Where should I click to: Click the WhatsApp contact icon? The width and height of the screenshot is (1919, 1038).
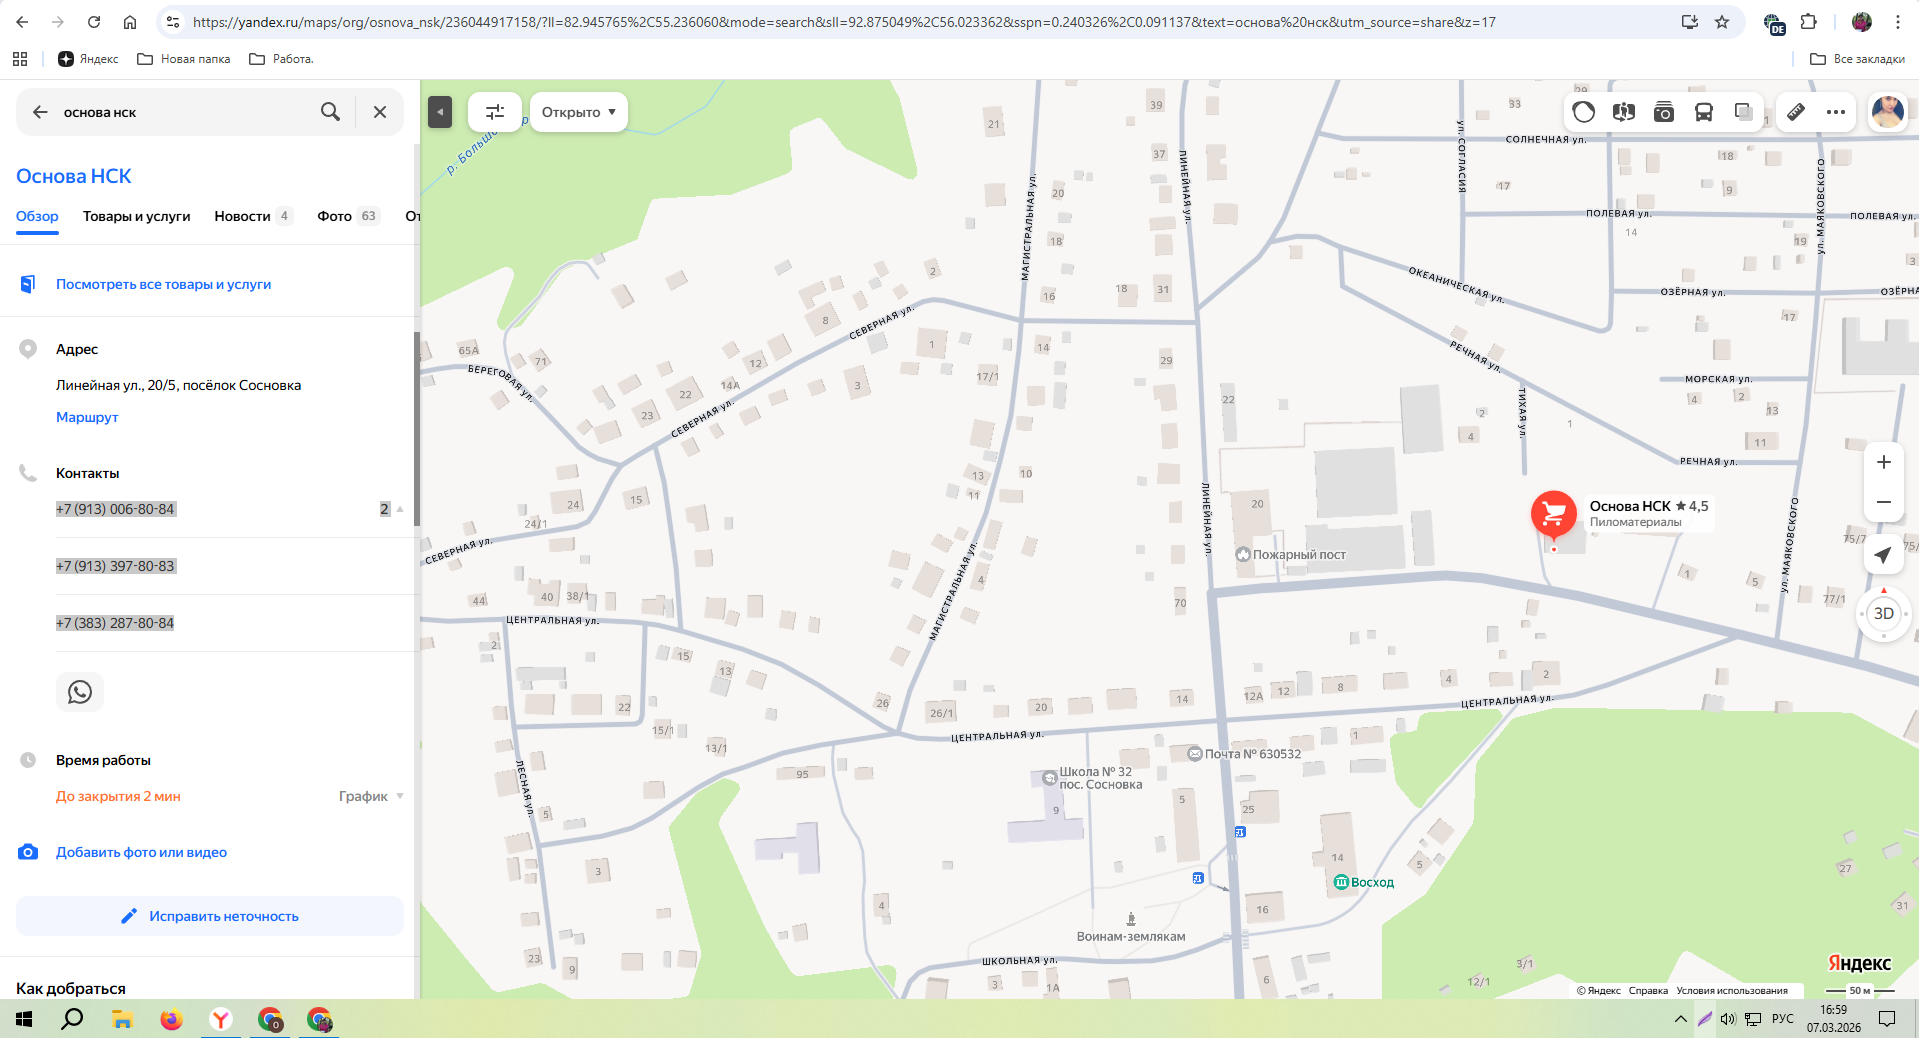[x=80, y=692]
